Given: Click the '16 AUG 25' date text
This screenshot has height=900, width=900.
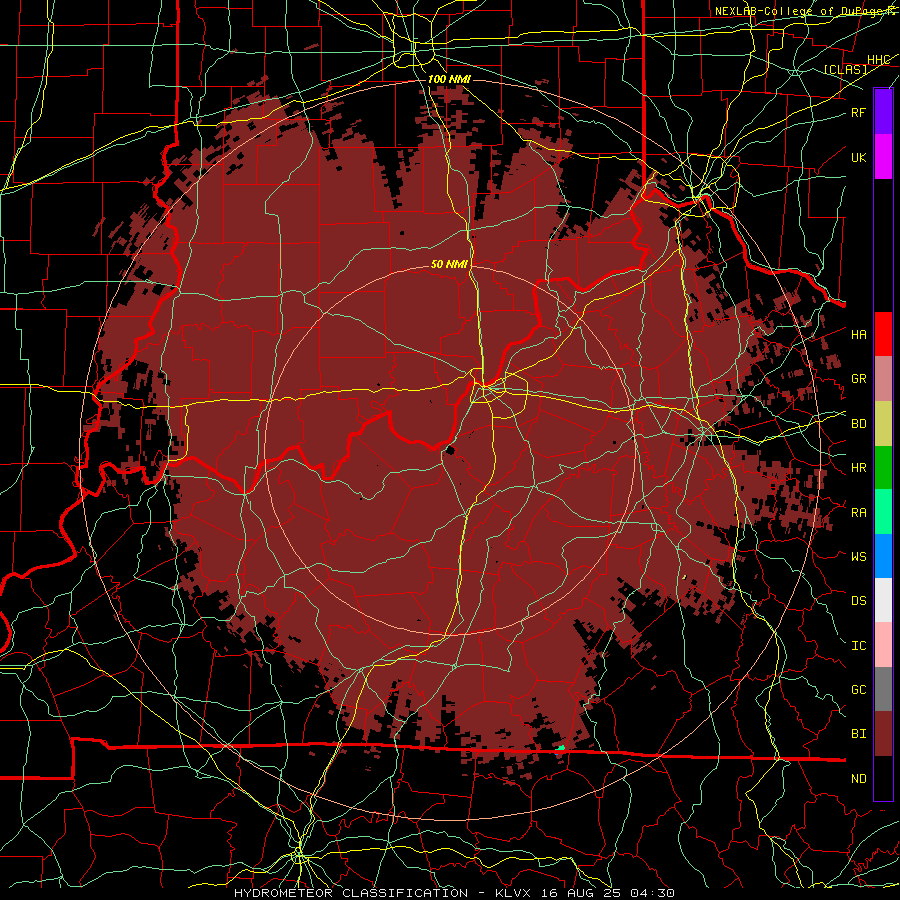Looking at the screenshot, I should pyautogui.click(x=580, y=893).
